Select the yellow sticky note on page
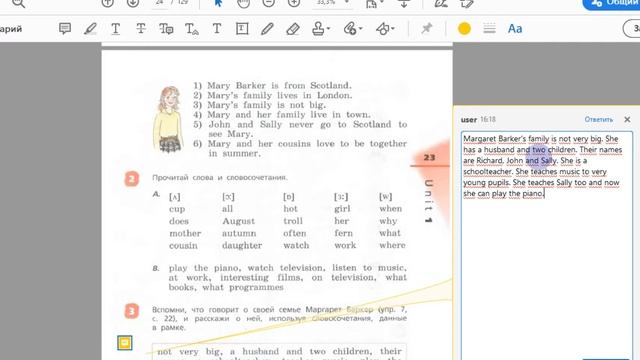Viewport: 640px width, 360px height. point(125,343)
